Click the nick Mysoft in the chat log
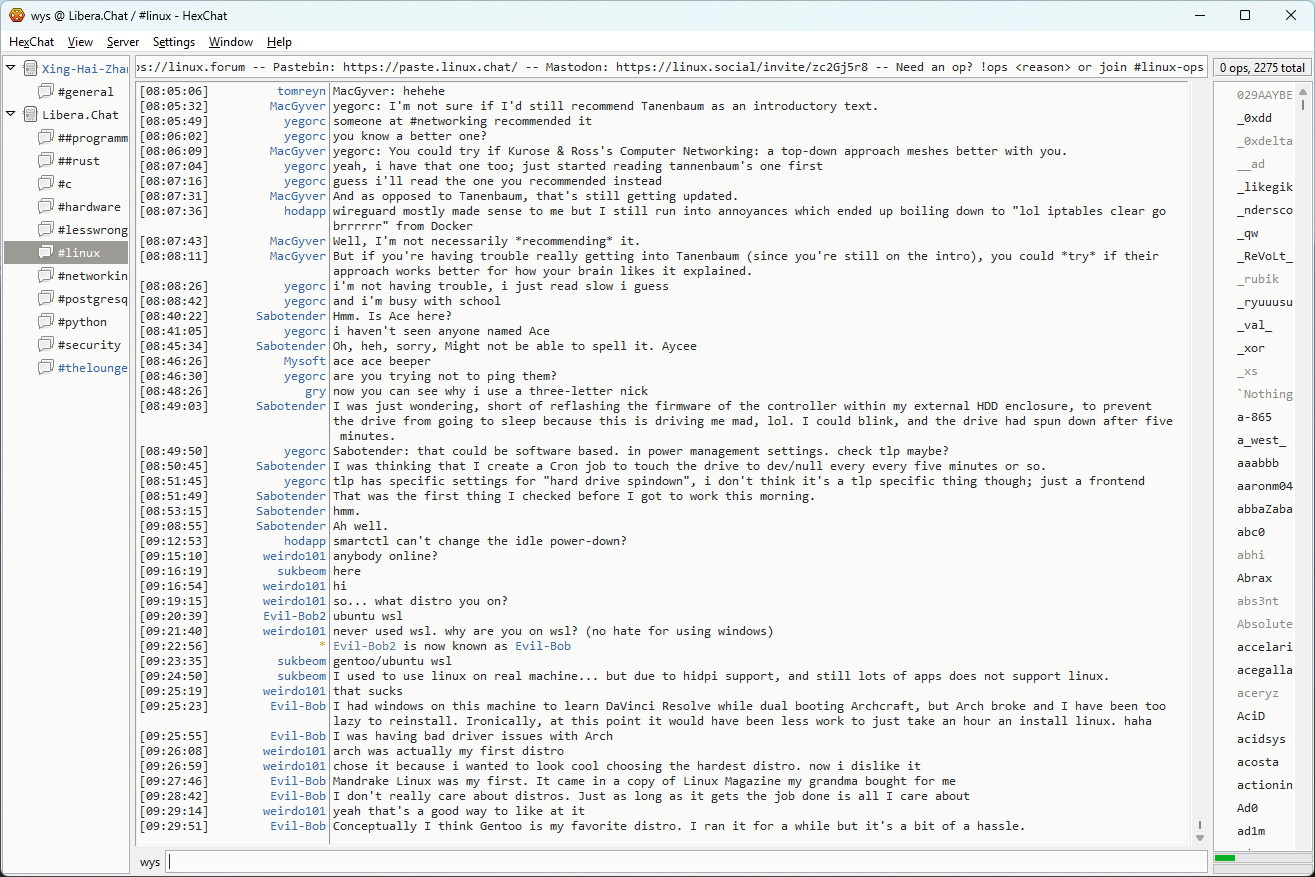This screenshot has height=877, width=1315. tap(305, 361)
